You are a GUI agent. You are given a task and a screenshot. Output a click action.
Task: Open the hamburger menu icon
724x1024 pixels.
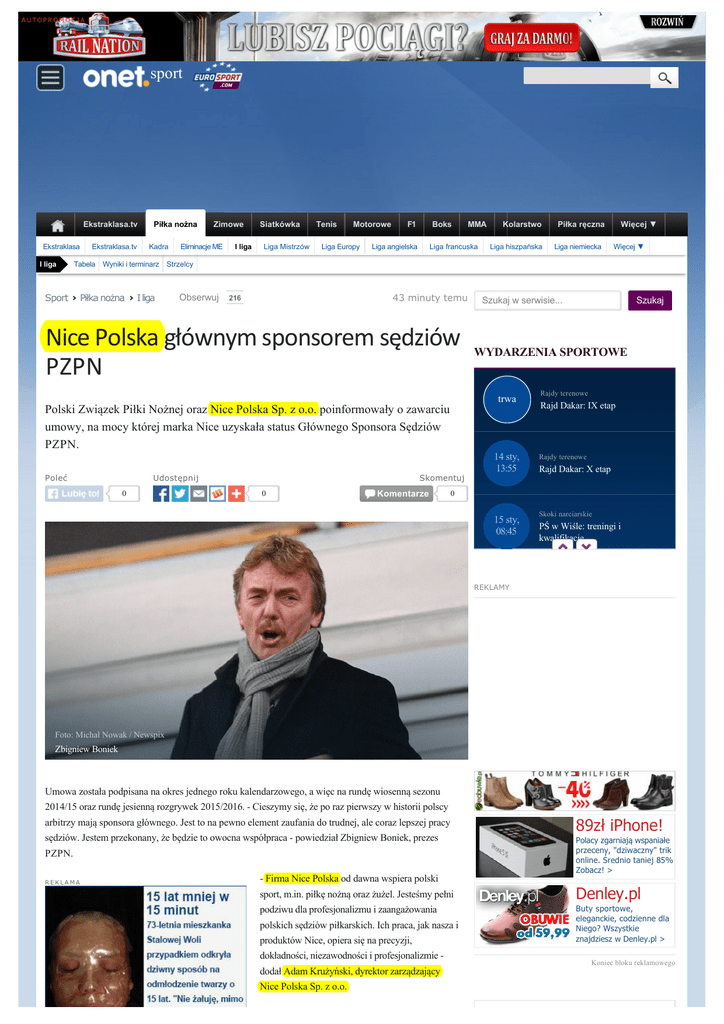50,78
